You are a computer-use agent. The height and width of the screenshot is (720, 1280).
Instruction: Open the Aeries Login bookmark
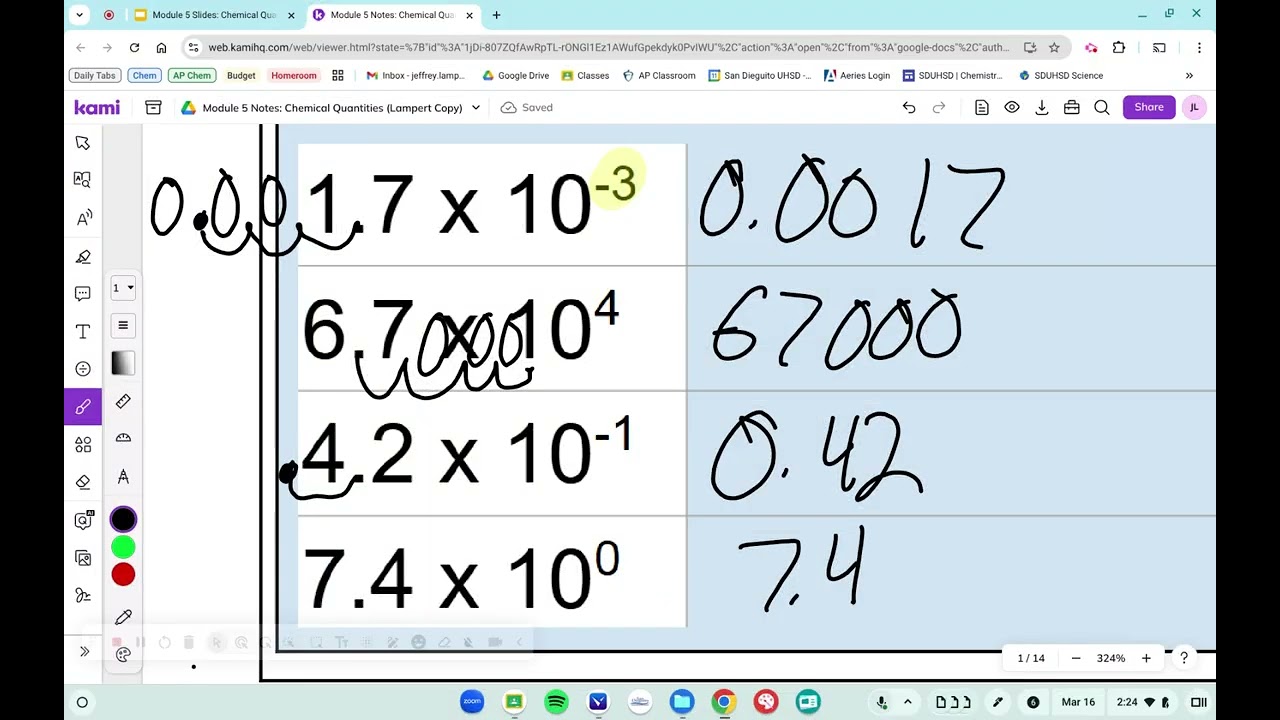coord(857,75)
